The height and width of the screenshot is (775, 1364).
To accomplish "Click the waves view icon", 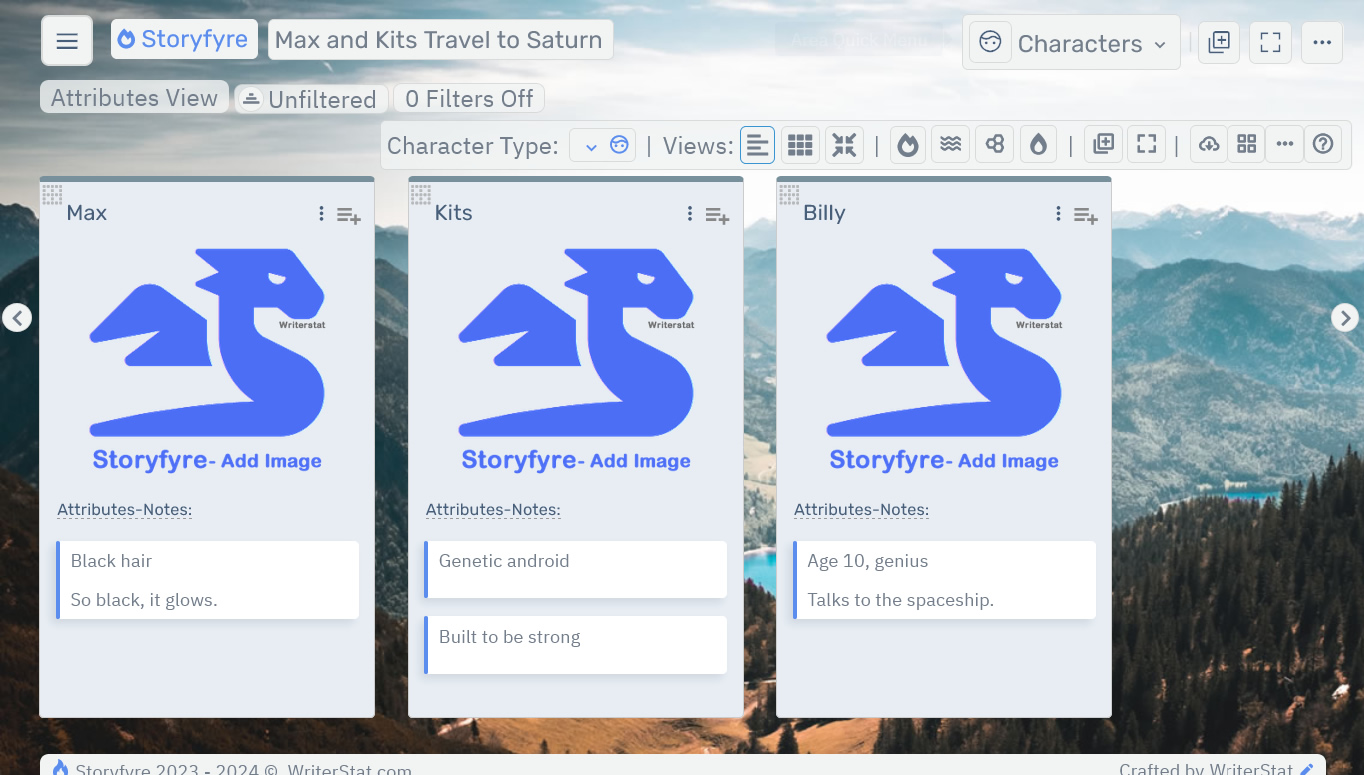I will click(950, 144).
